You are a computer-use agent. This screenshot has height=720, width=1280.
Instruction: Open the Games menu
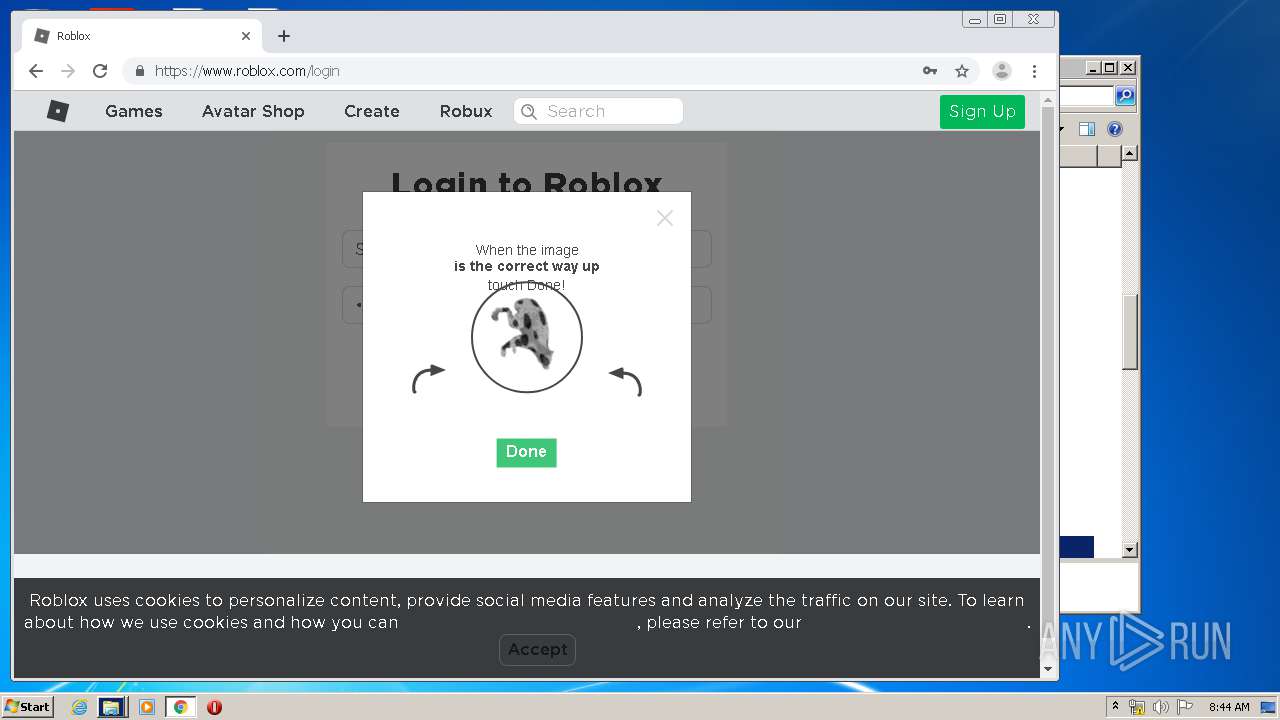[134, 111]
